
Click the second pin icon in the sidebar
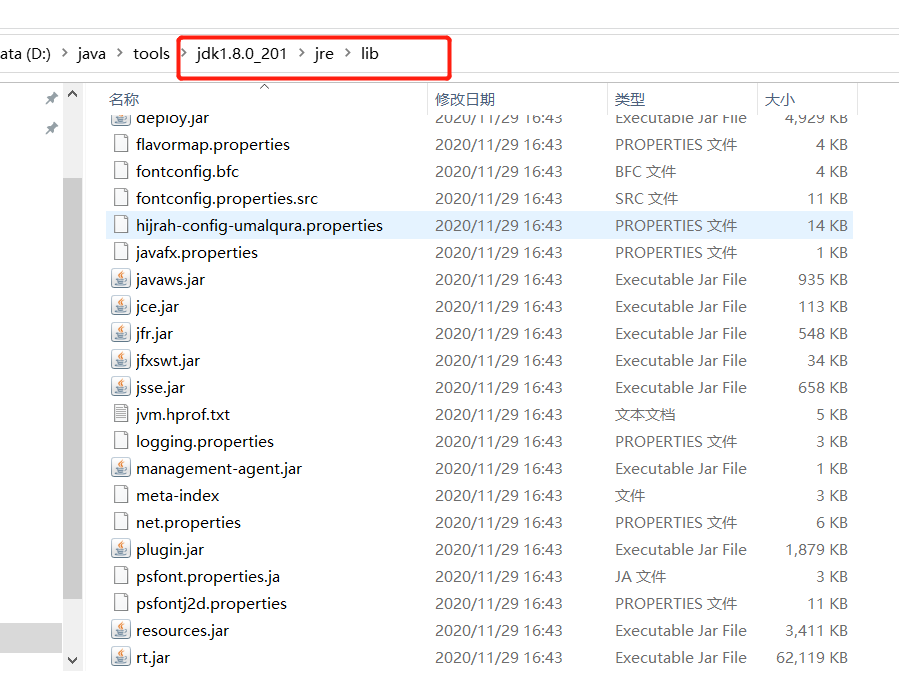[x=52, y=128]
